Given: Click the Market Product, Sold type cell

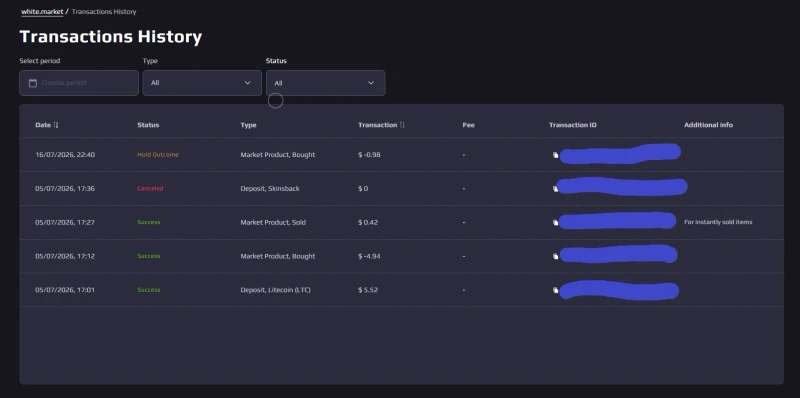Looking at the screenshot, I should pyautogui.click(x=273, y=222).
